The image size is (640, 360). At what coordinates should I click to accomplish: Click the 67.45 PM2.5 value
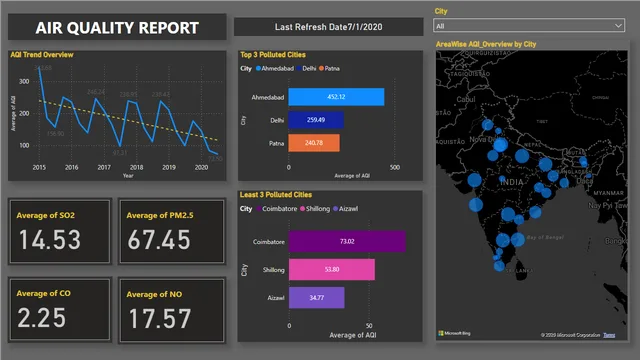[x=159, y=240]
